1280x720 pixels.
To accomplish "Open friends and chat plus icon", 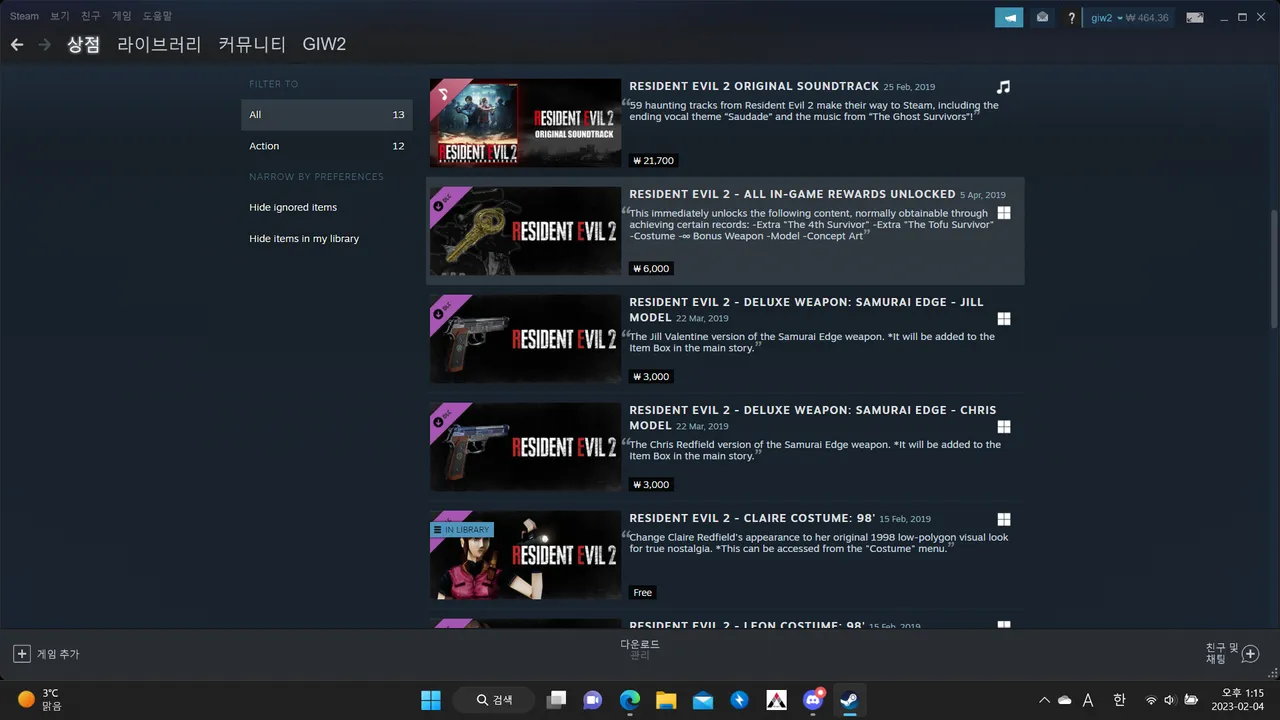I will [x=1250, y=654].
